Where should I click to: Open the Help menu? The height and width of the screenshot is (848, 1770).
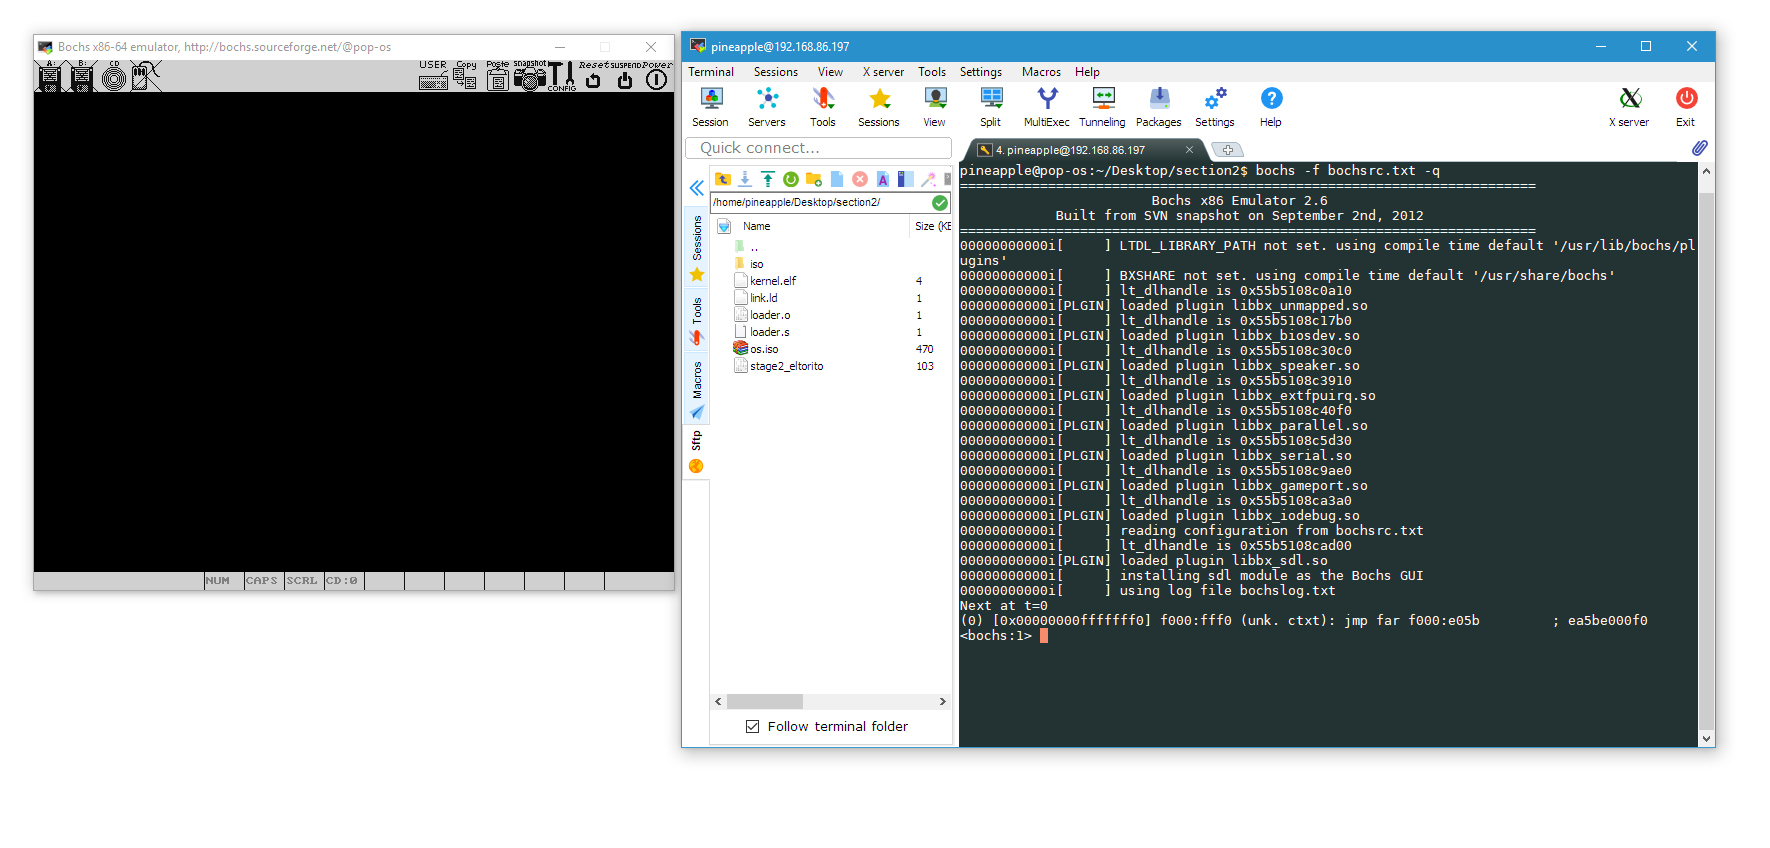click(1087, 72)
